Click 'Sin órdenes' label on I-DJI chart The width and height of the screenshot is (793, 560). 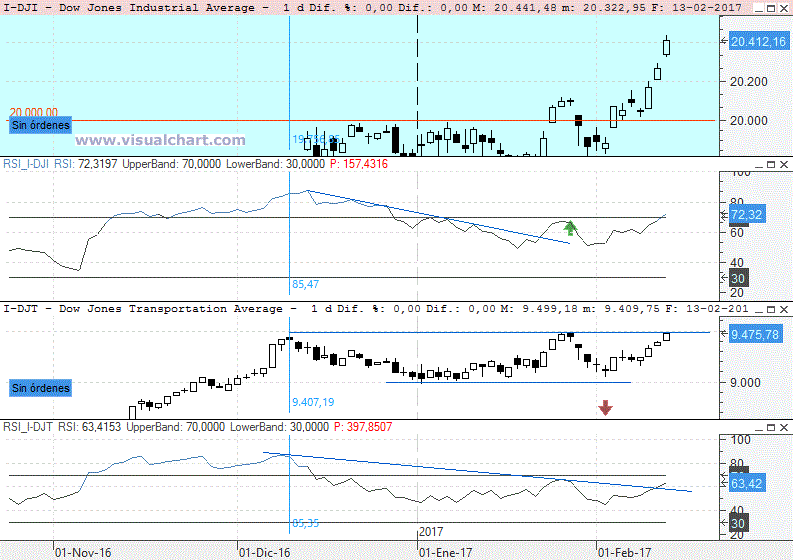click(x=40, y=125)
